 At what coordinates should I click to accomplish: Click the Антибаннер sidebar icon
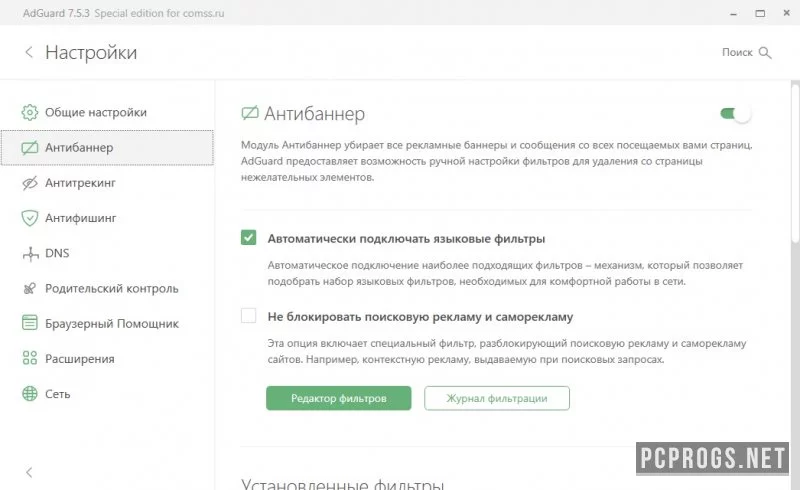coord(30,148)
